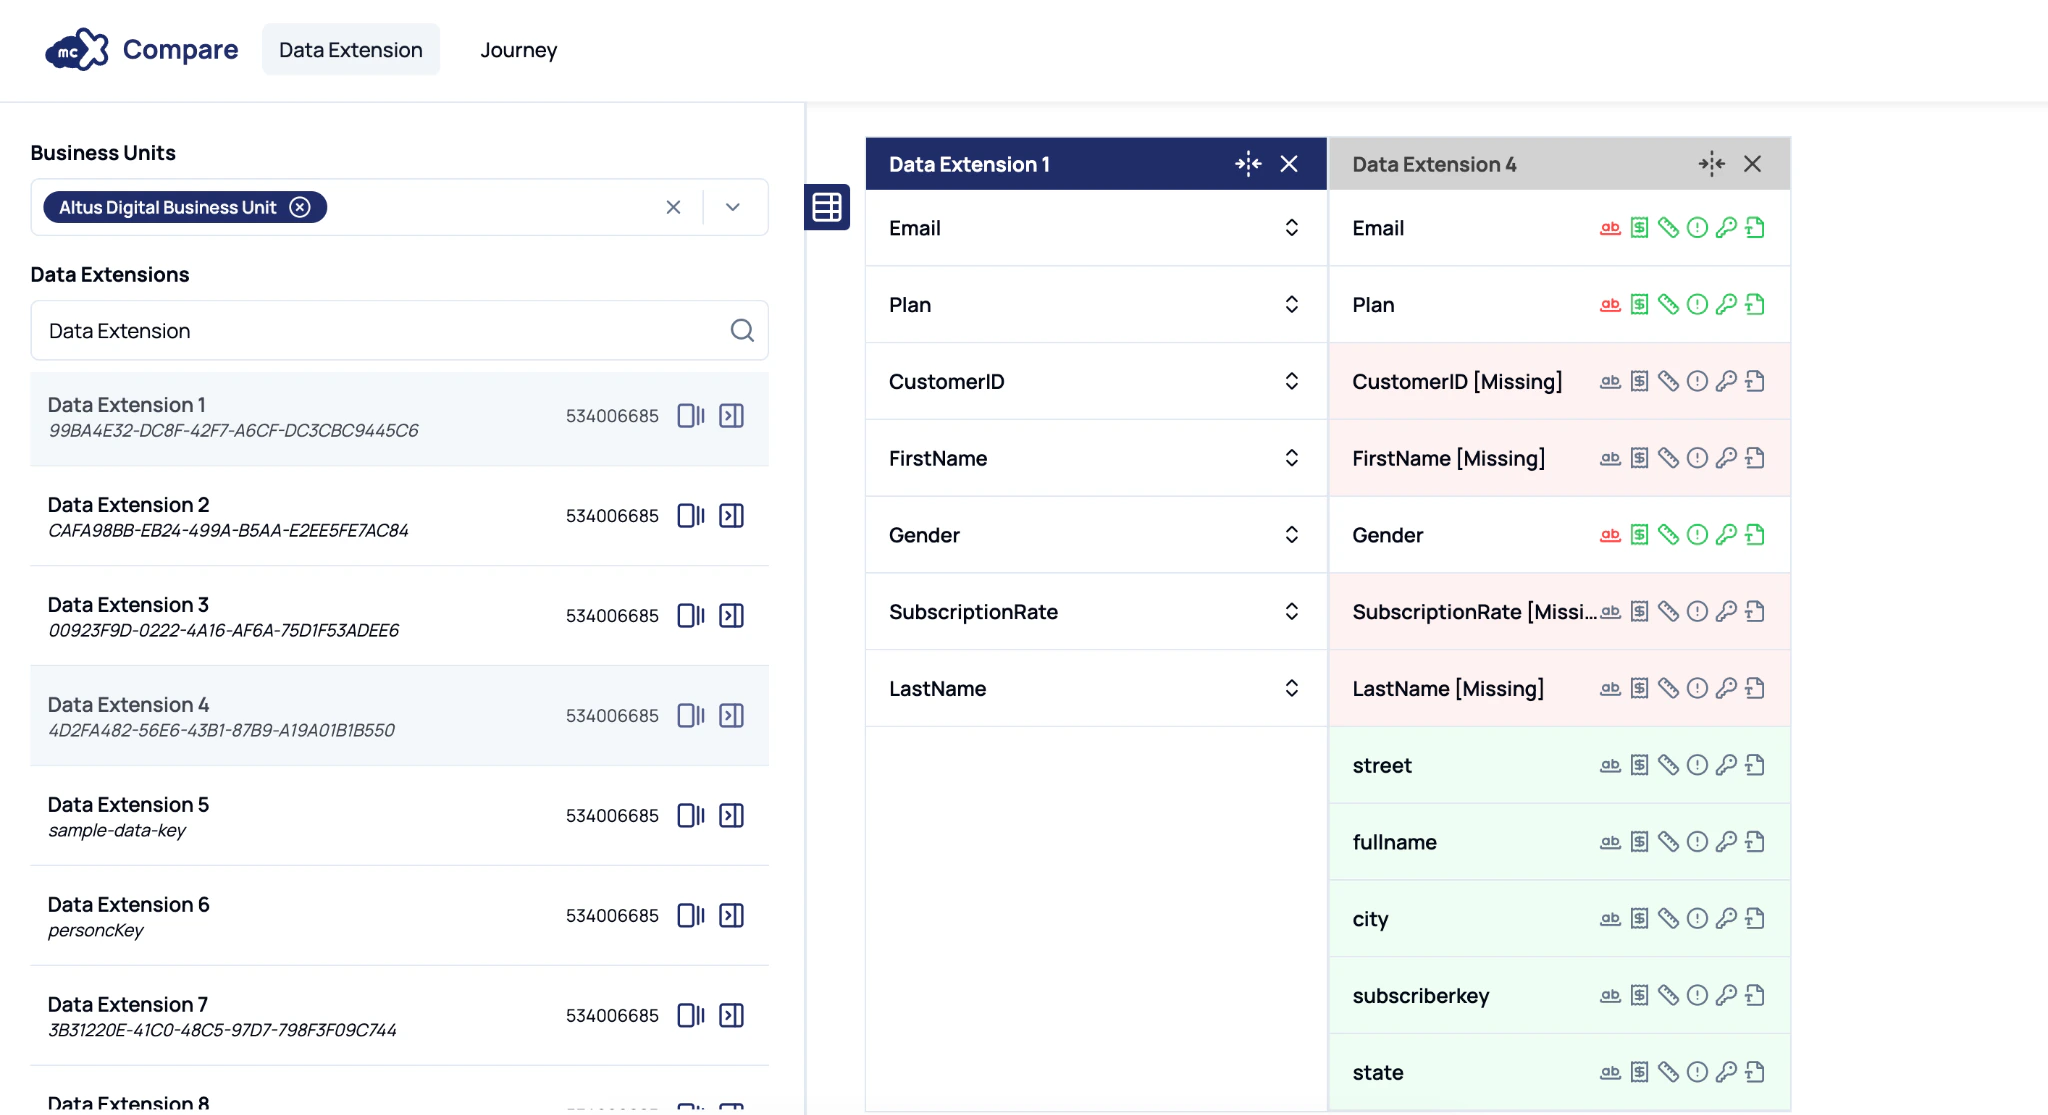
Task: Toggle the compare column icon for Data Extension 1
Action: (691, 415)
